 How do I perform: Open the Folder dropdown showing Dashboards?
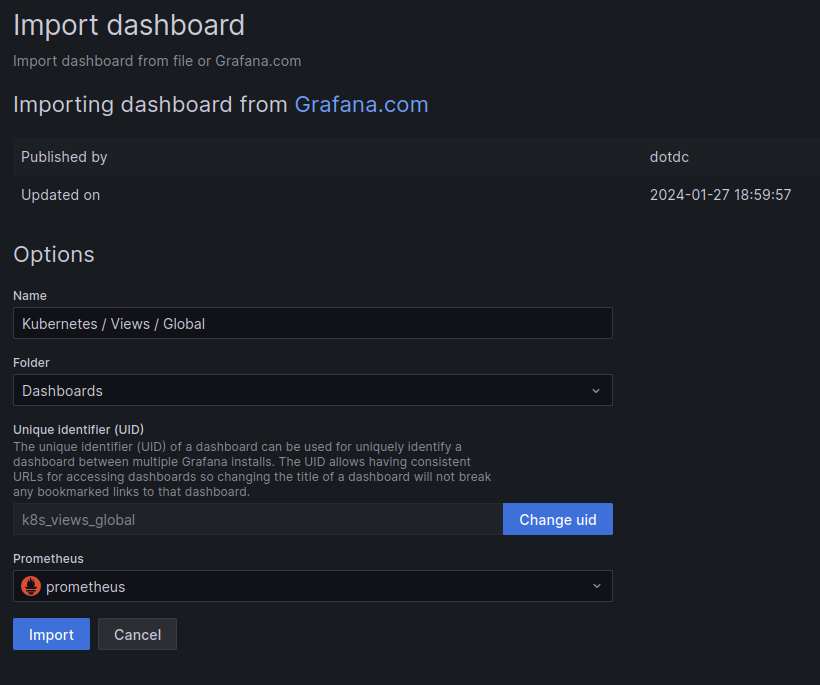(313, 390)
